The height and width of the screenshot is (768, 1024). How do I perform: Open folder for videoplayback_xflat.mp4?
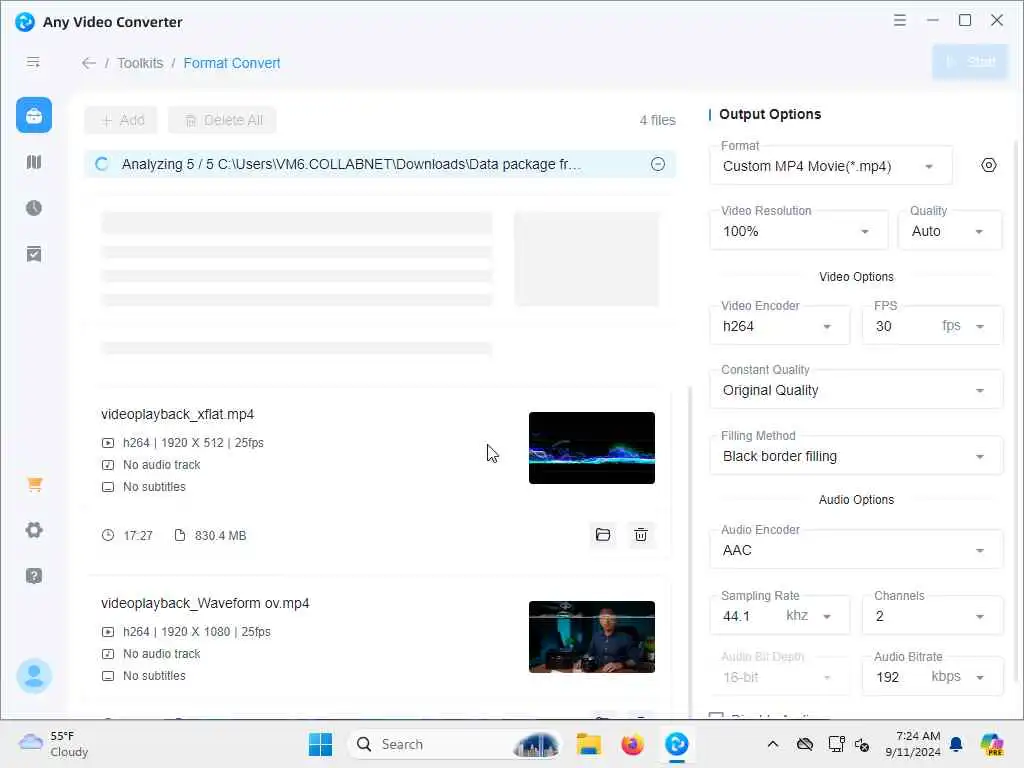click(x=603, y=535)
